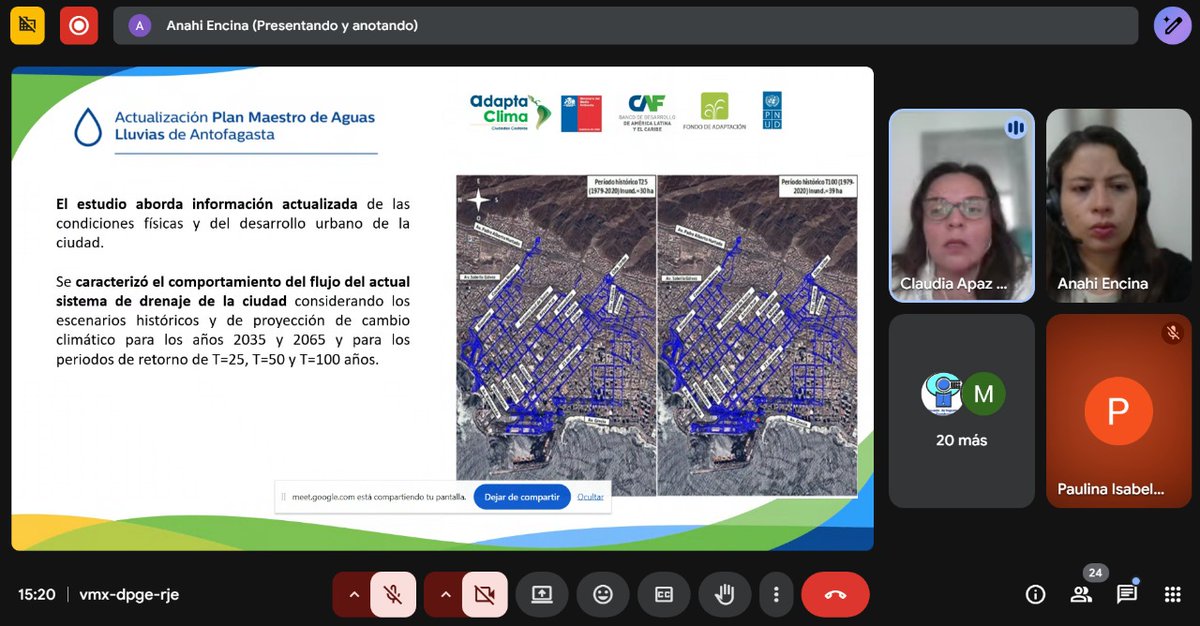Image resolution: width=1200 pixels, height=626 pixels.
Task: Show the participants list
Action: tap(1081, 594)
